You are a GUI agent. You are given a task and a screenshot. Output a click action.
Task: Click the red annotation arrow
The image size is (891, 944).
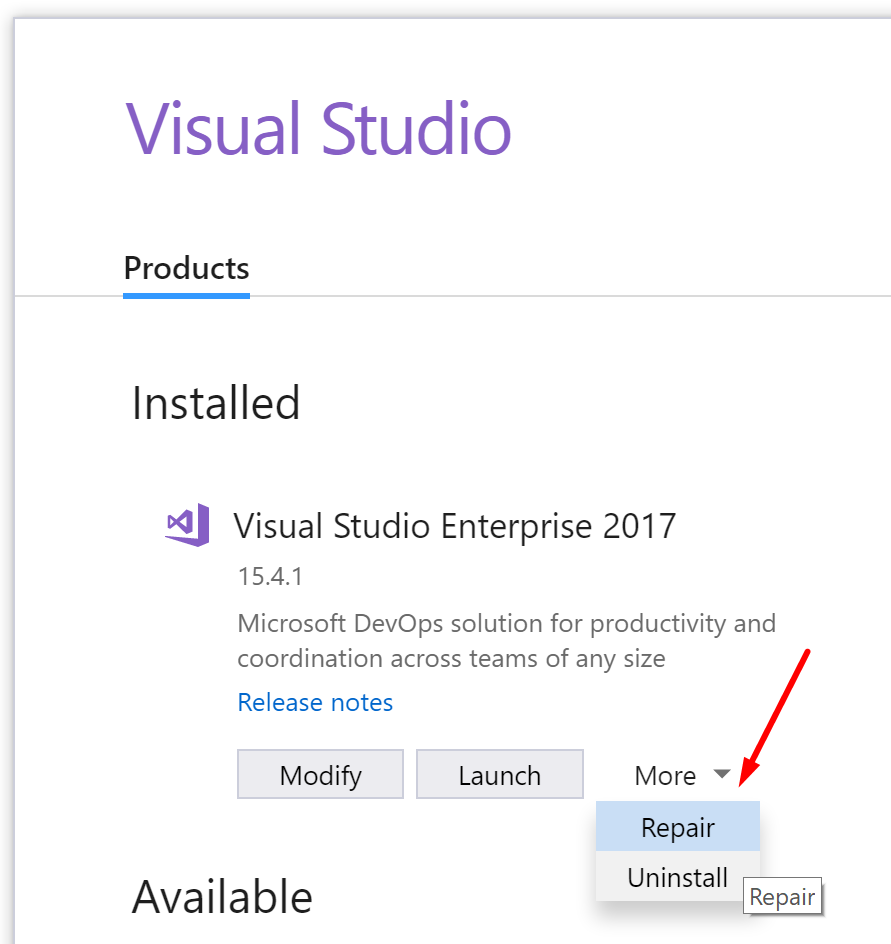774,717
